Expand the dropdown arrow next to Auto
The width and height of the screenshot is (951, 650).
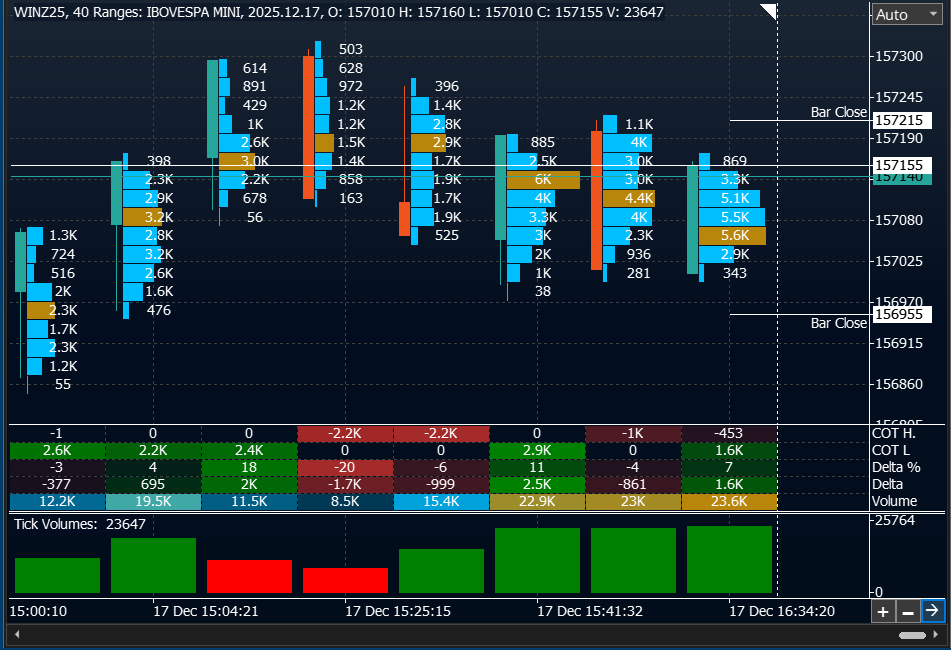pyautogui.click(x=935, y=14)
